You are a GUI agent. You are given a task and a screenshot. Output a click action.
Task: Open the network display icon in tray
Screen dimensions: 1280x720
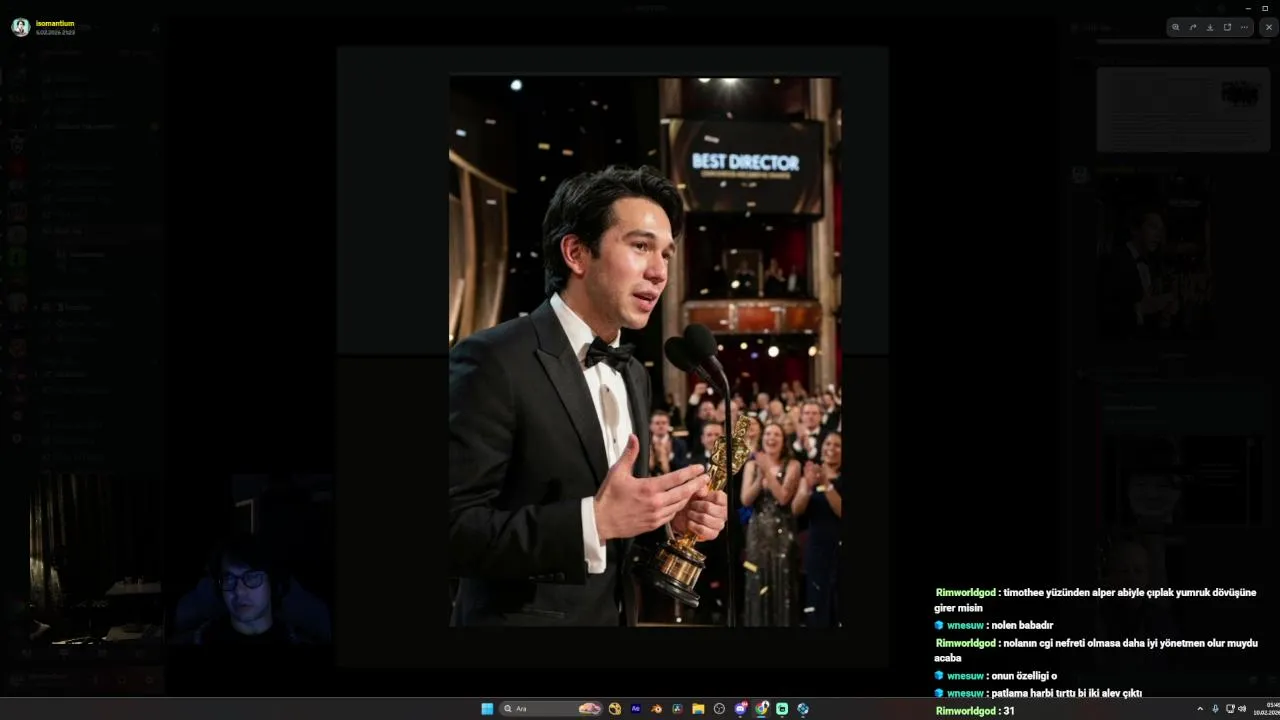(1230, 709)
